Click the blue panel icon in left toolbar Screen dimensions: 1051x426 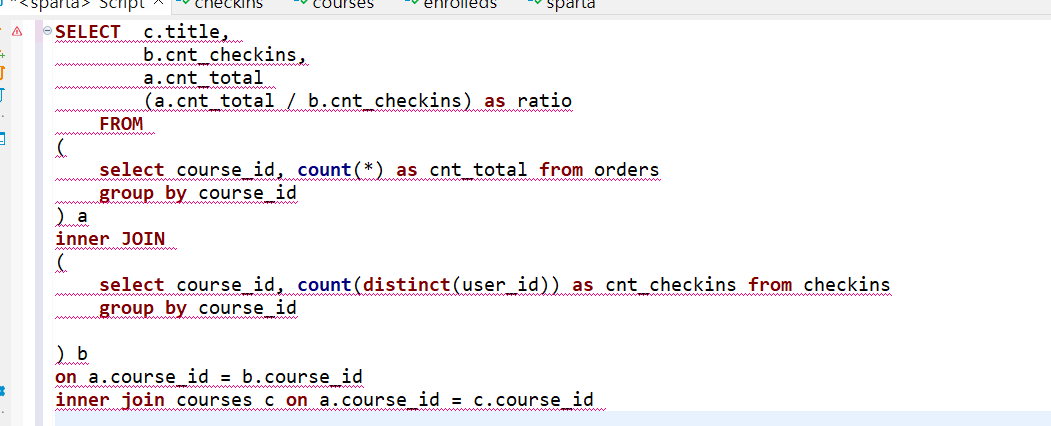pyautogui.click(x=3, y=139)
